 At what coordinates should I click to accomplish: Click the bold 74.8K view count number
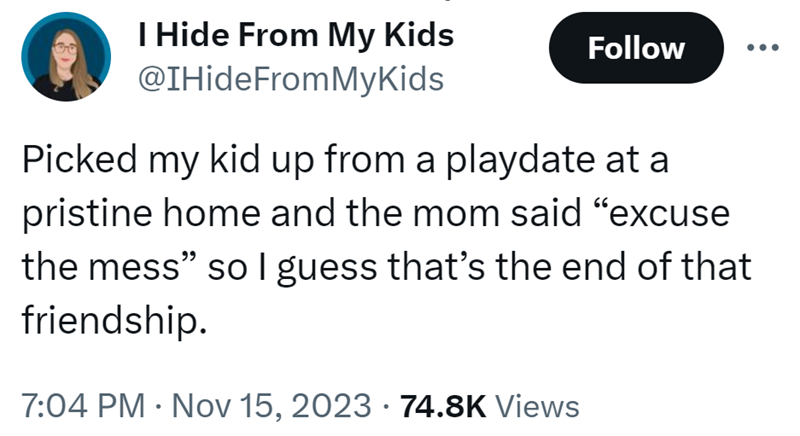pos(442,406)
